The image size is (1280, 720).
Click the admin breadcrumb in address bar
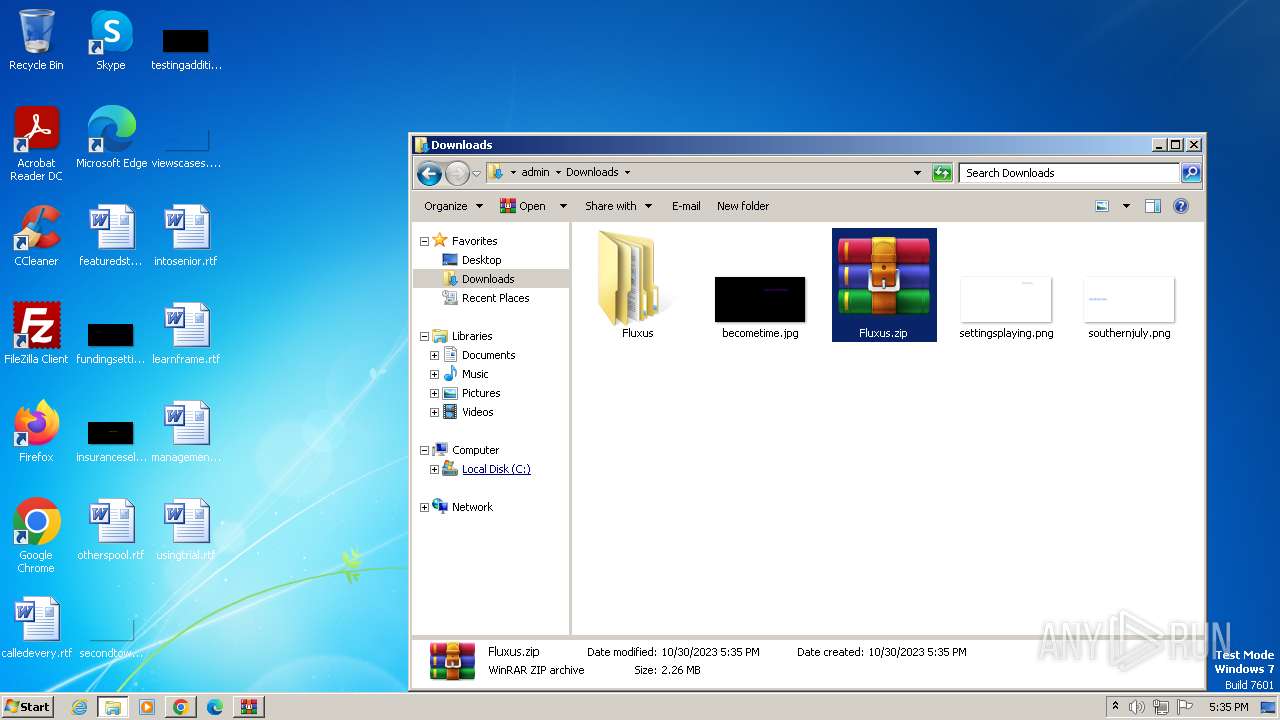[535, 172]
